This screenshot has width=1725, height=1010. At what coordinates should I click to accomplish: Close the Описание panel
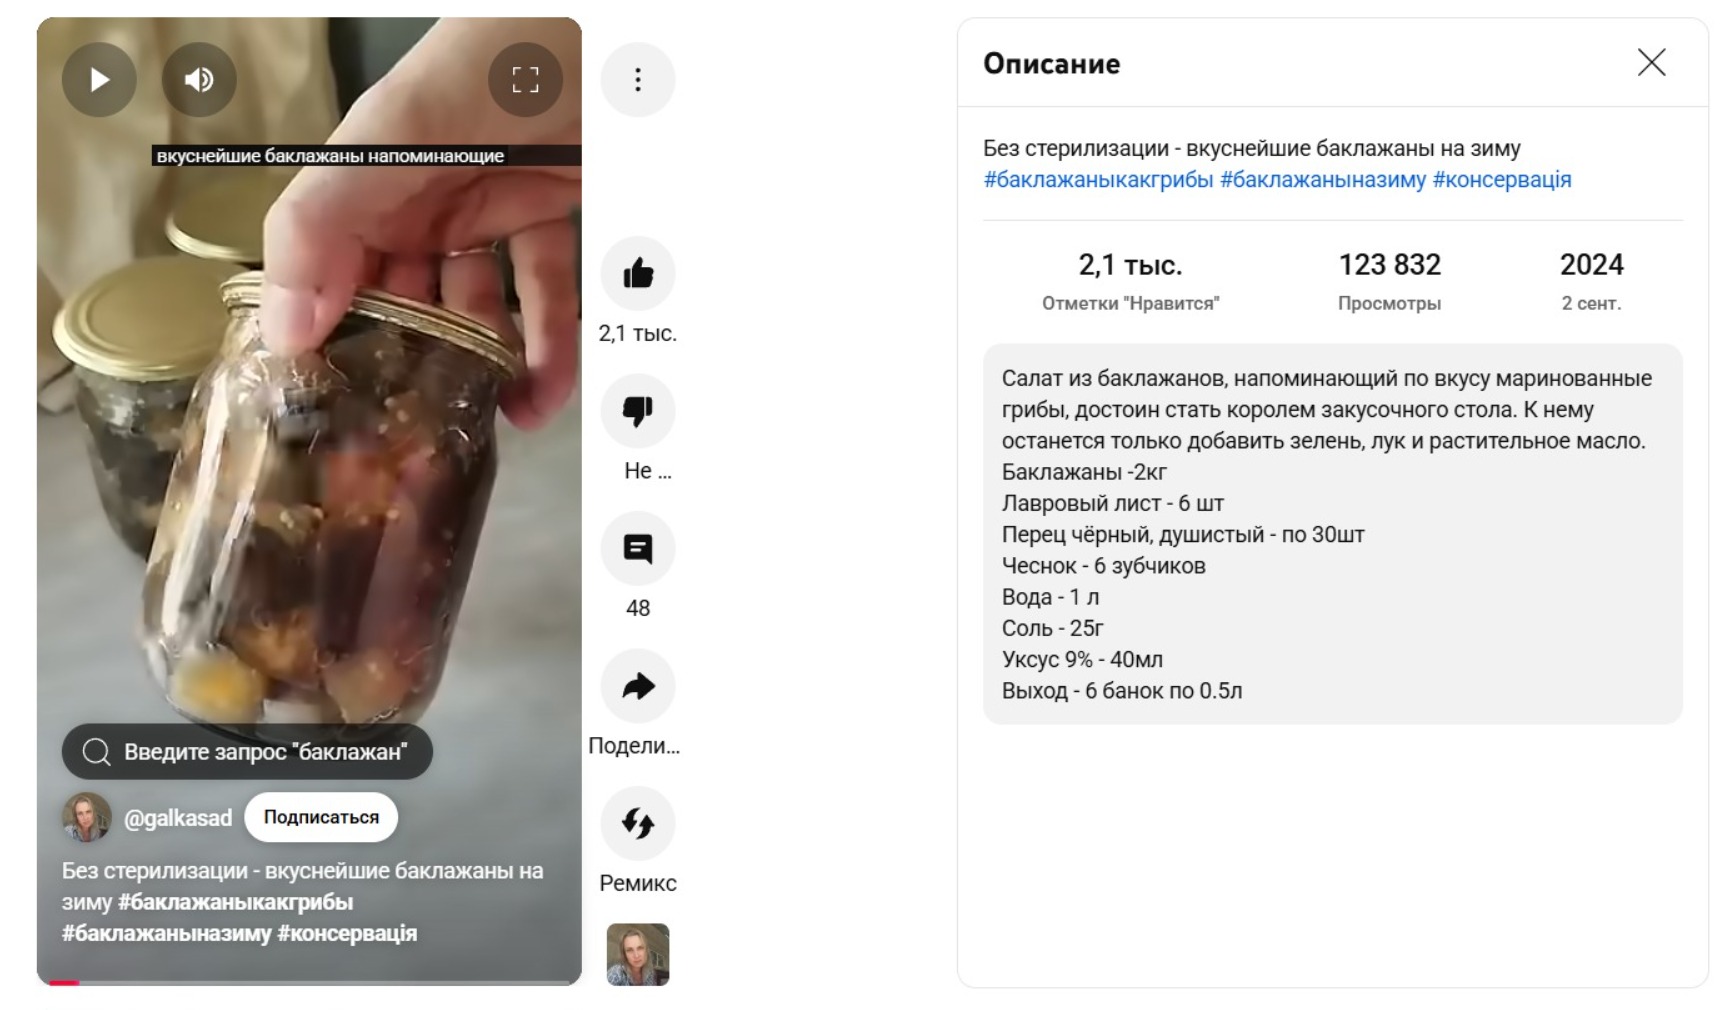pyautogui.click(x=1651, y=62)
